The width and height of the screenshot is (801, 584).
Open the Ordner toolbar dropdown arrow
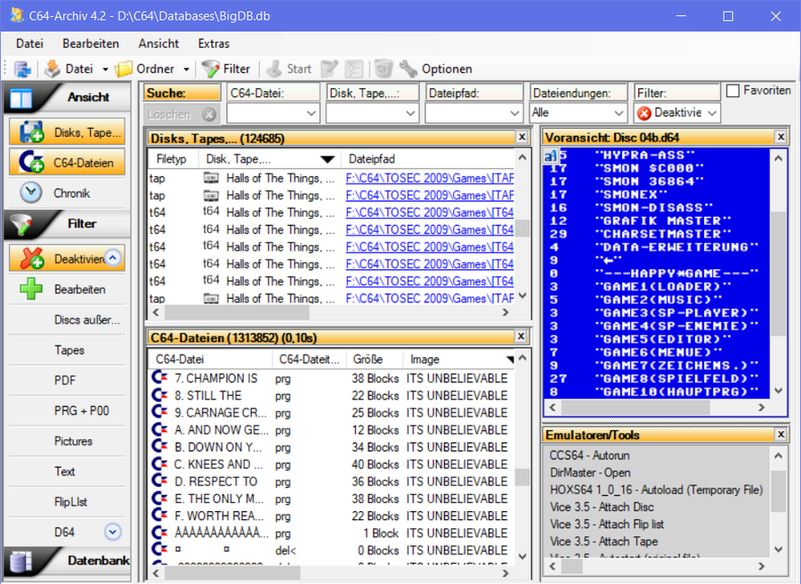(x=186, y=69)
